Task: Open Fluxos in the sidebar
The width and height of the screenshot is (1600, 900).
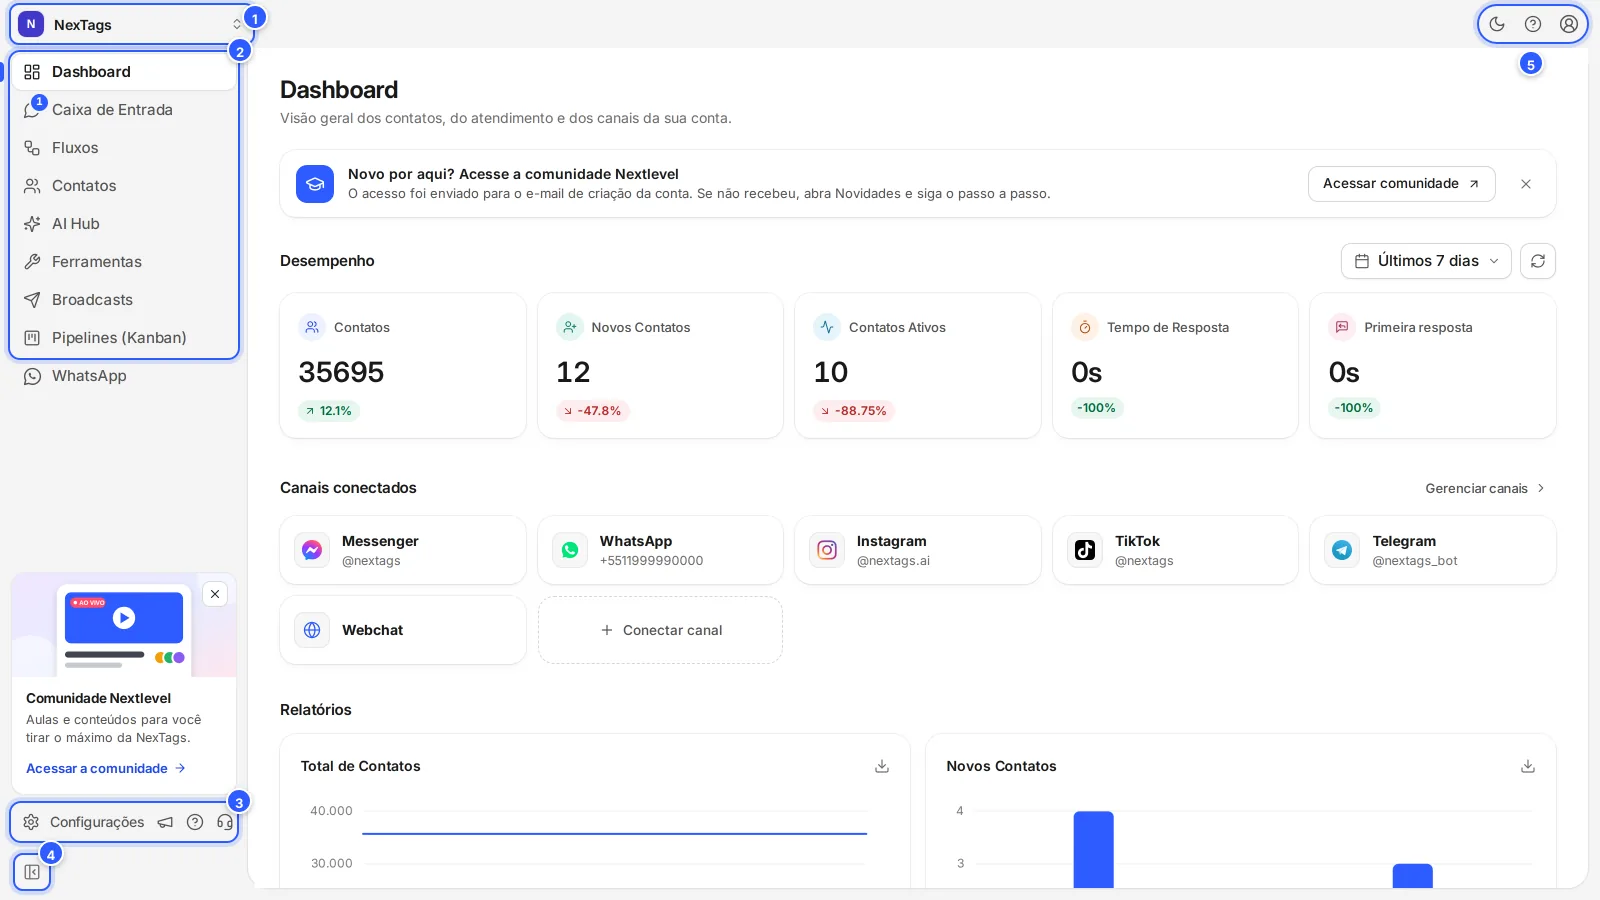Action: 125,148
